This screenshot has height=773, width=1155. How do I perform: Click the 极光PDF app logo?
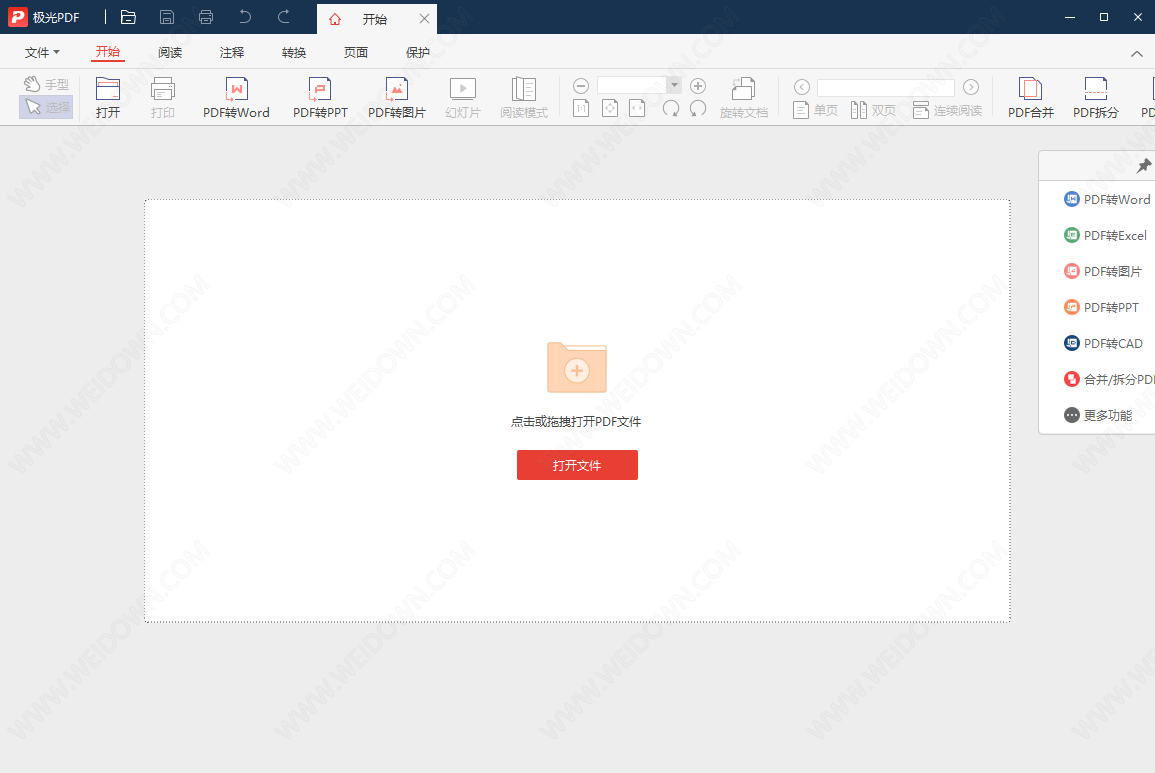[18, 17]
